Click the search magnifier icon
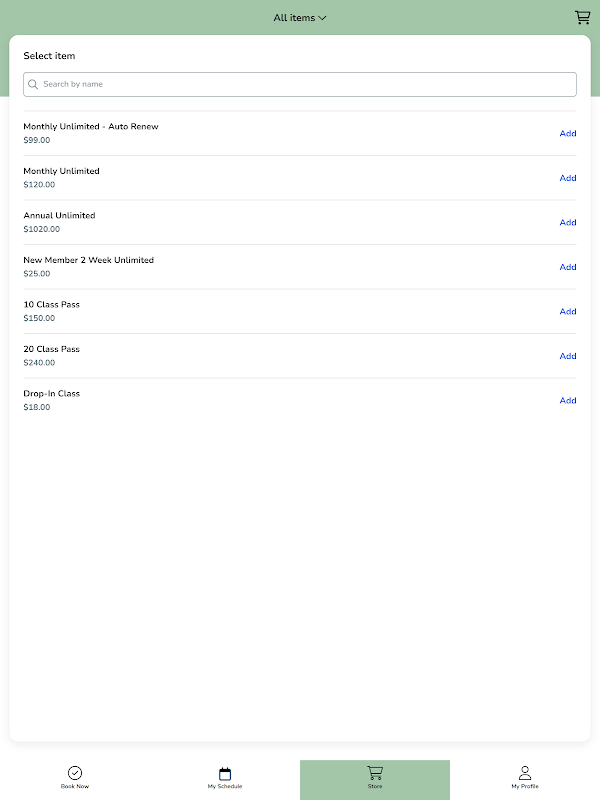 (x=34, y=85)
